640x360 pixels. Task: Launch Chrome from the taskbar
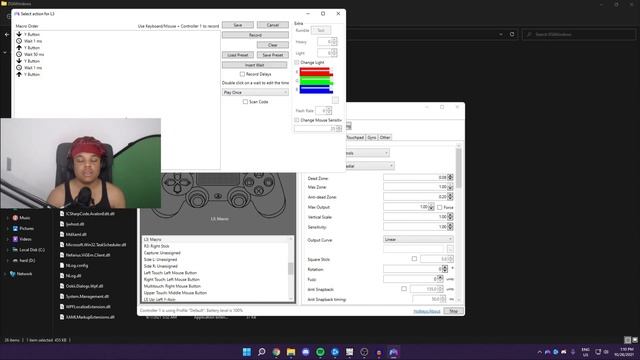pyautogui.click(x=276, y=352)
